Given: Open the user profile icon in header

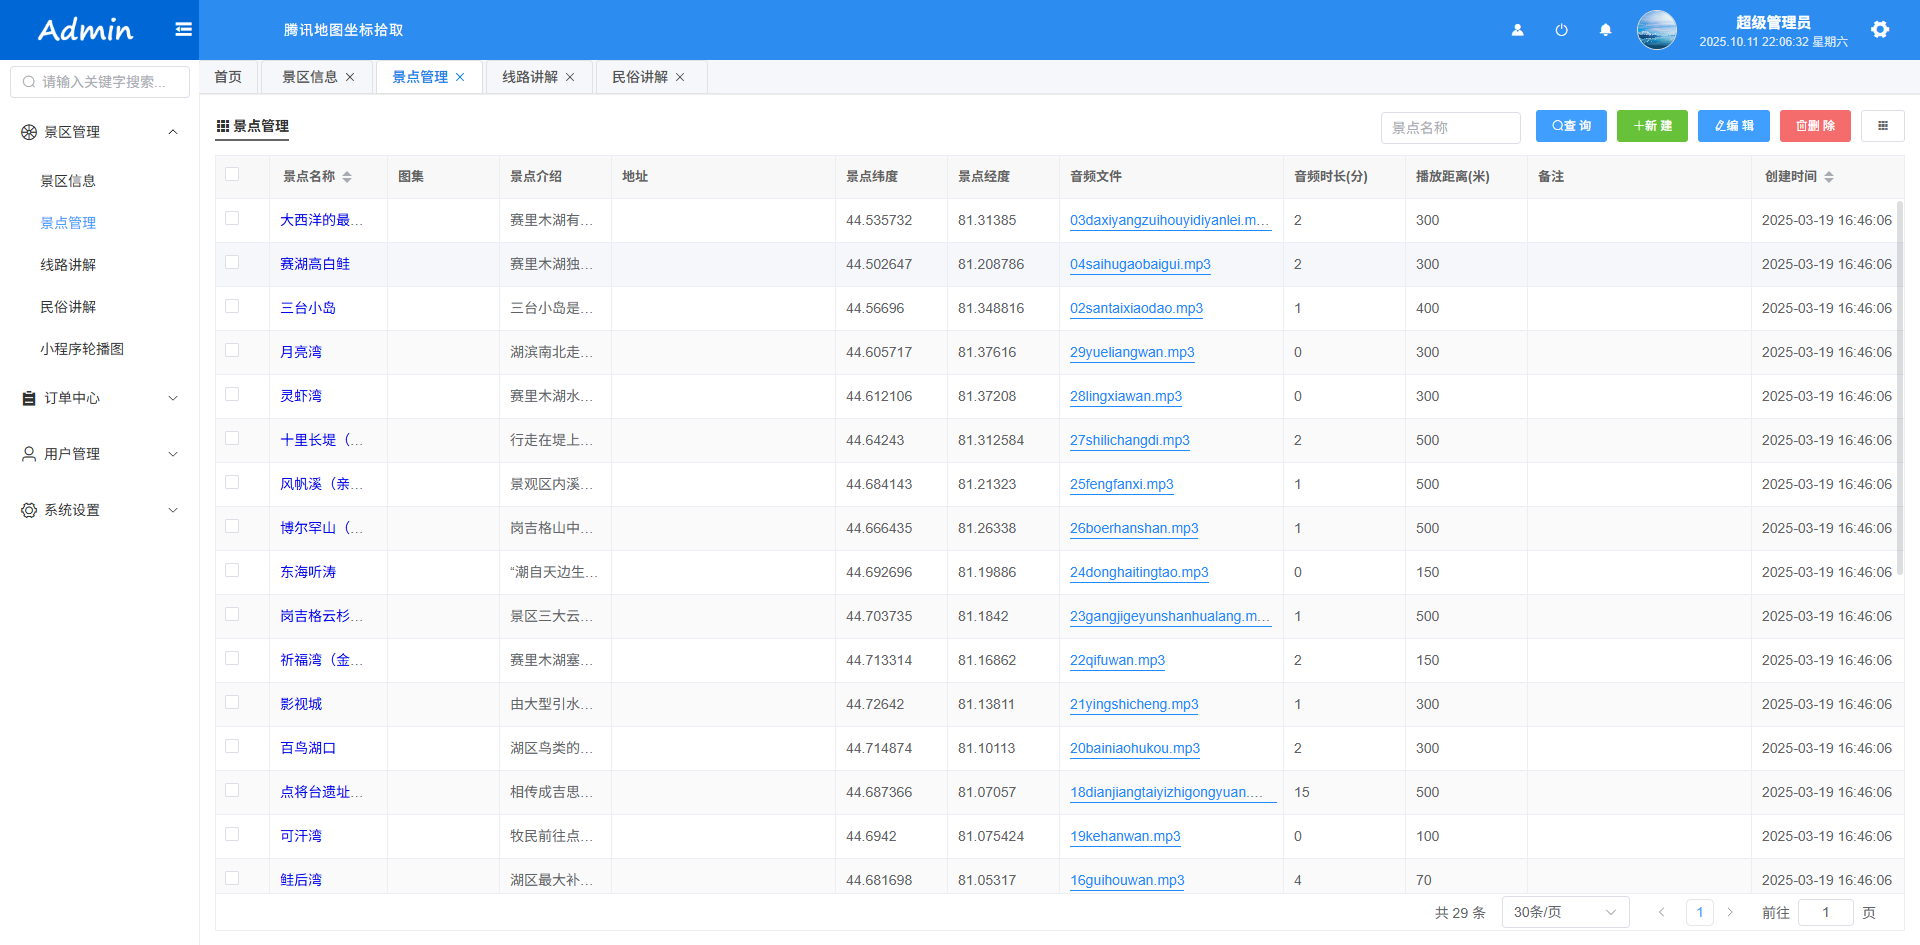Looking at the screenshot, I should tap(1517, 30).
